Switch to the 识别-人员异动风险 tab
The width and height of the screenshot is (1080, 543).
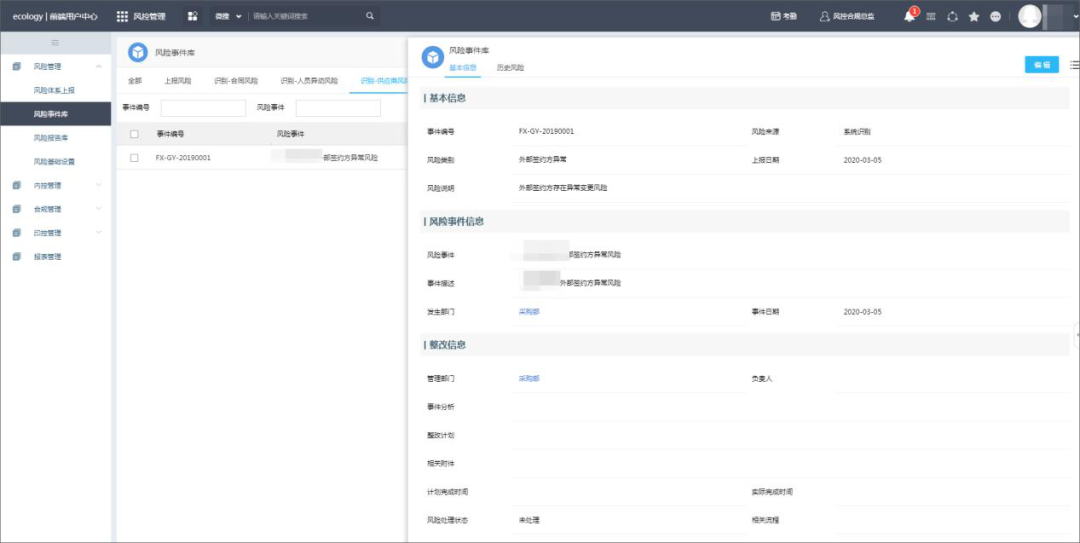point(309,81)
